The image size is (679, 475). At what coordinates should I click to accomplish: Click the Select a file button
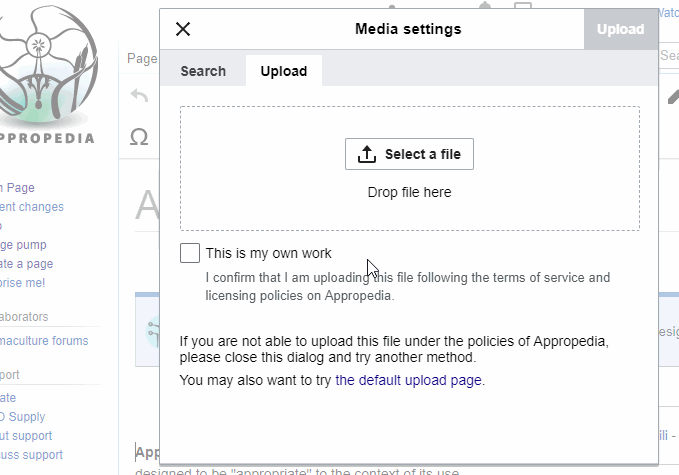pyautogui.click(x=409, y=154)
